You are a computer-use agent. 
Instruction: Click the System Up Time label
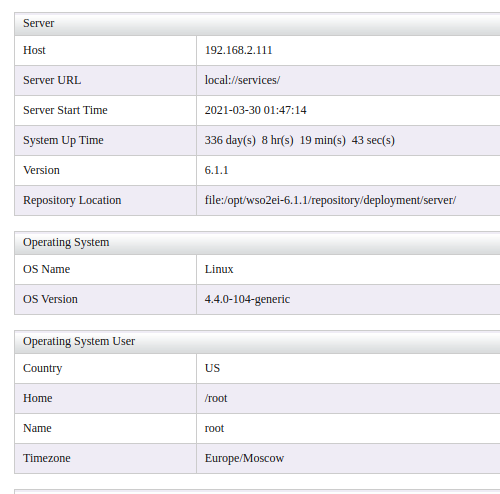63,140
